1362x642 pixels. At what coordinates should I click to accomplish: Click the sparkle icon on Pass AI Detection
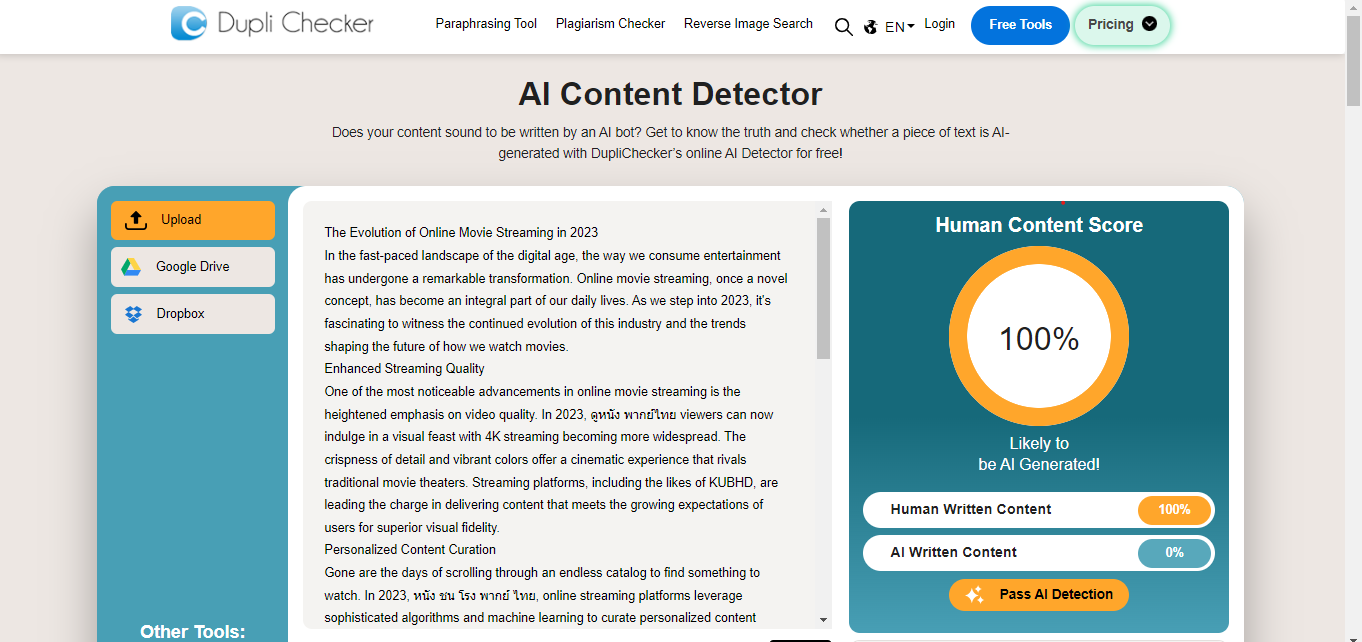point(975,595)
